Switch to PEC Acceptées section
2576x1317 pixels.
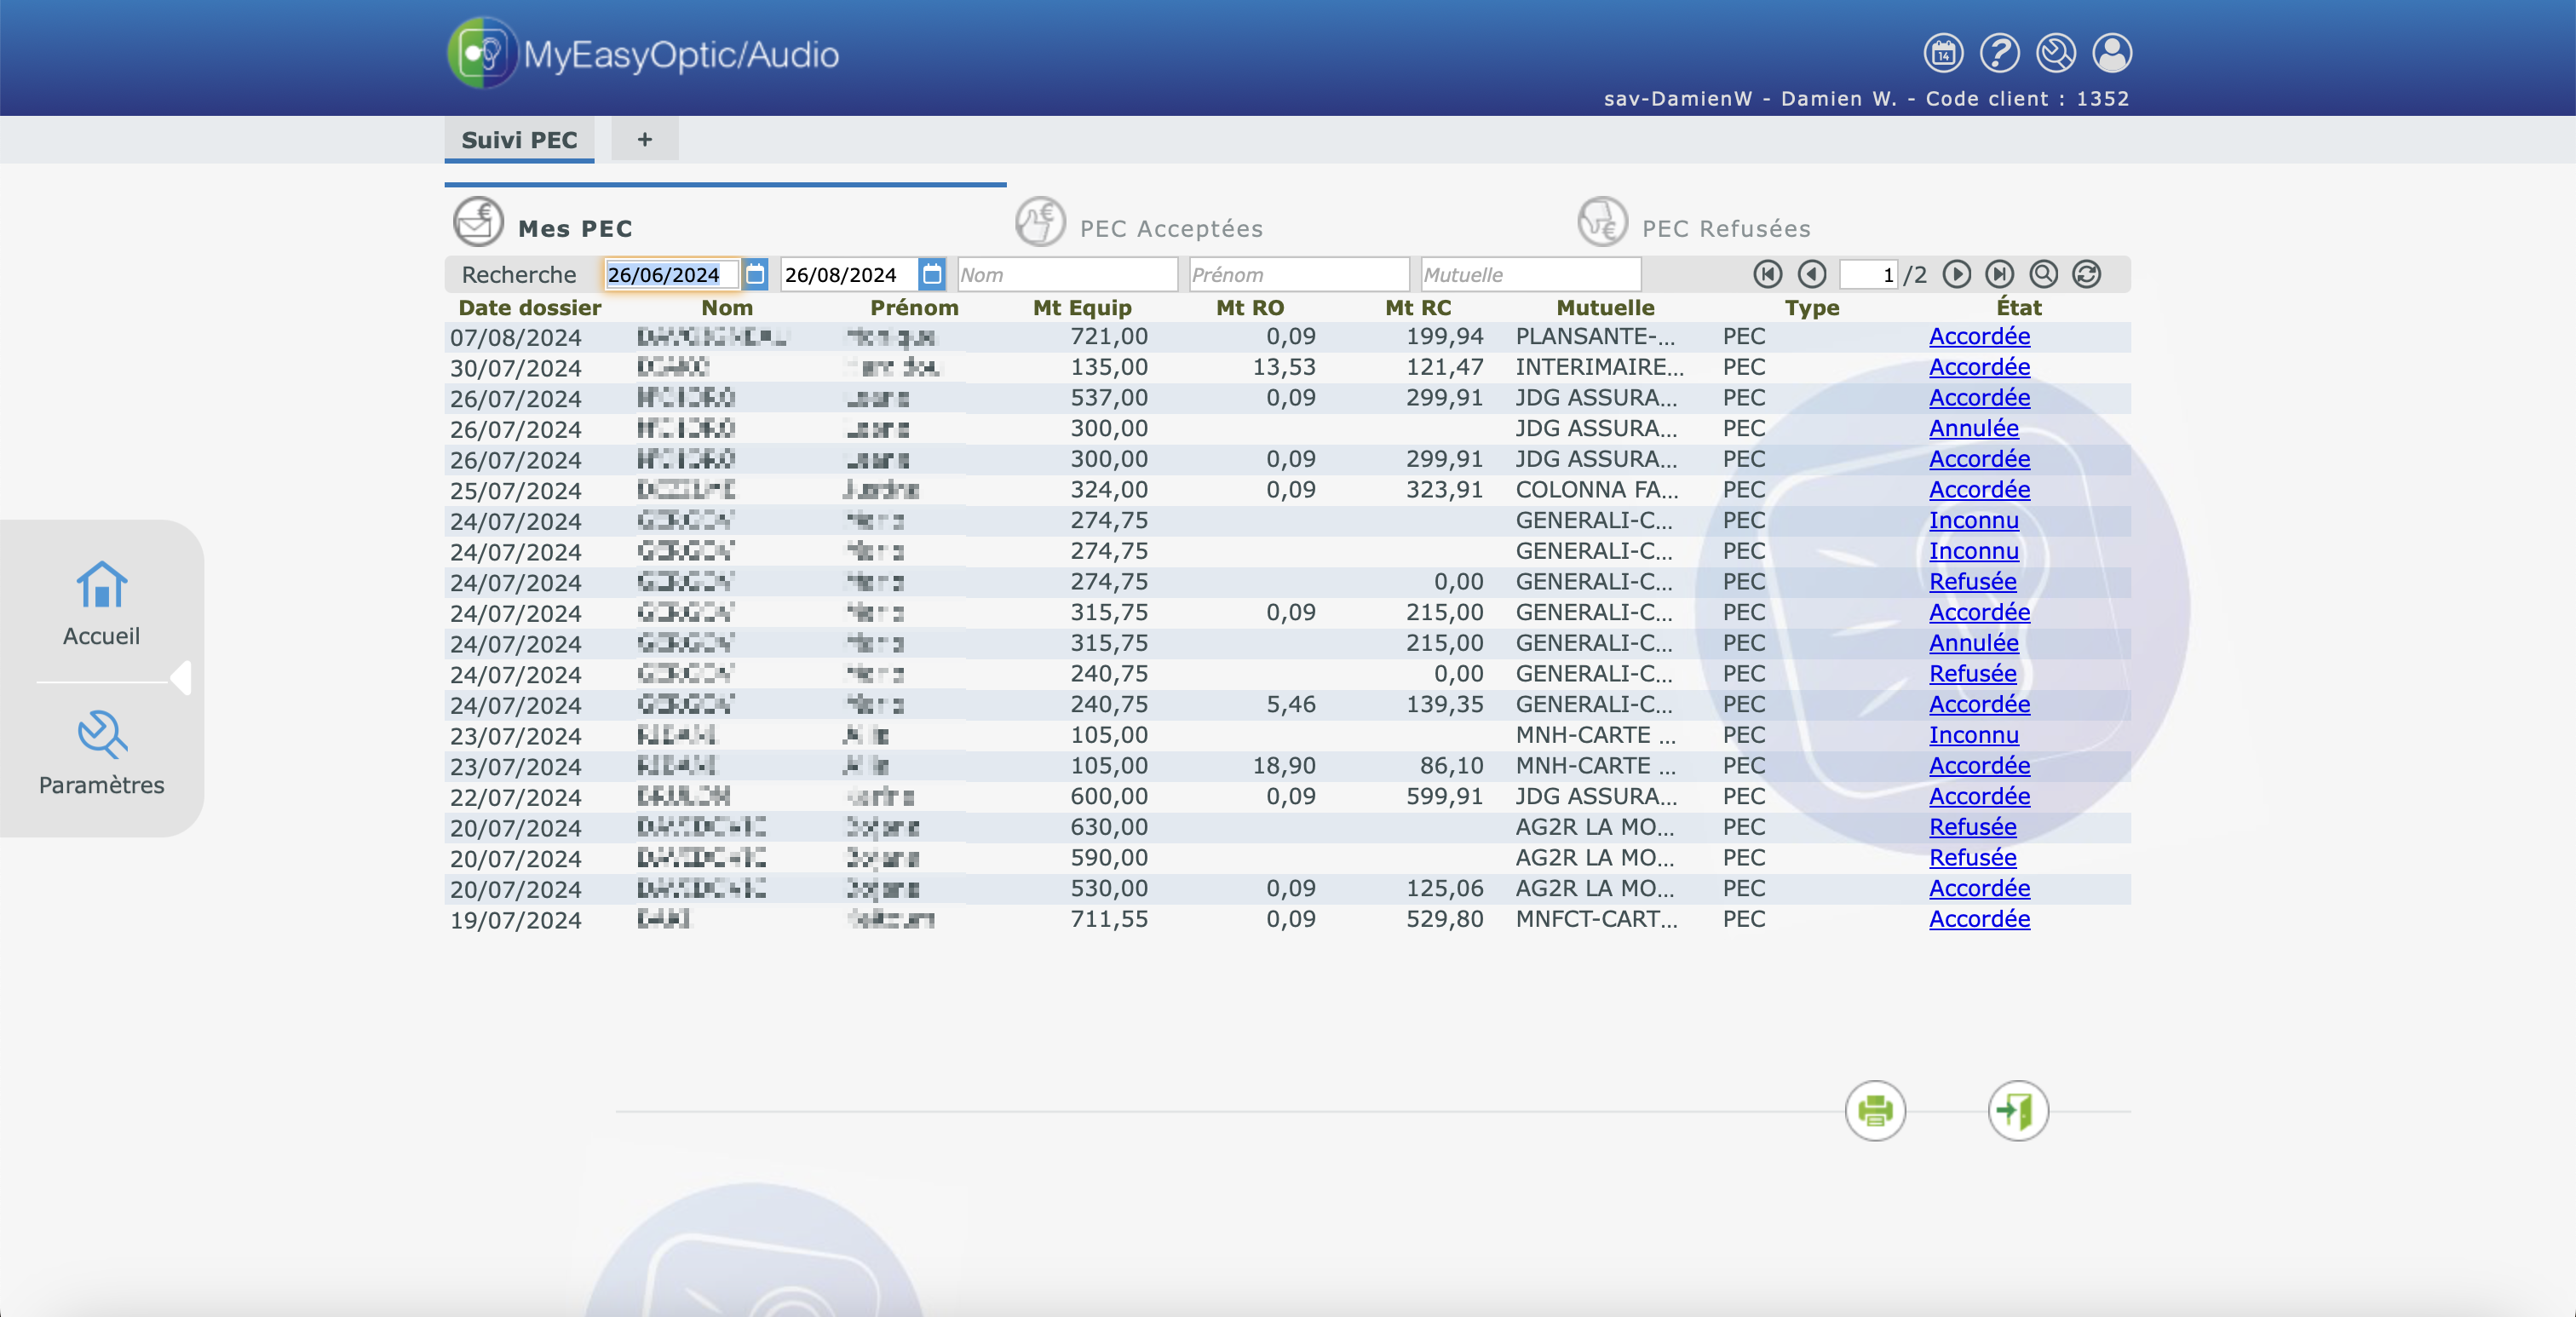tap(1171, 229)
